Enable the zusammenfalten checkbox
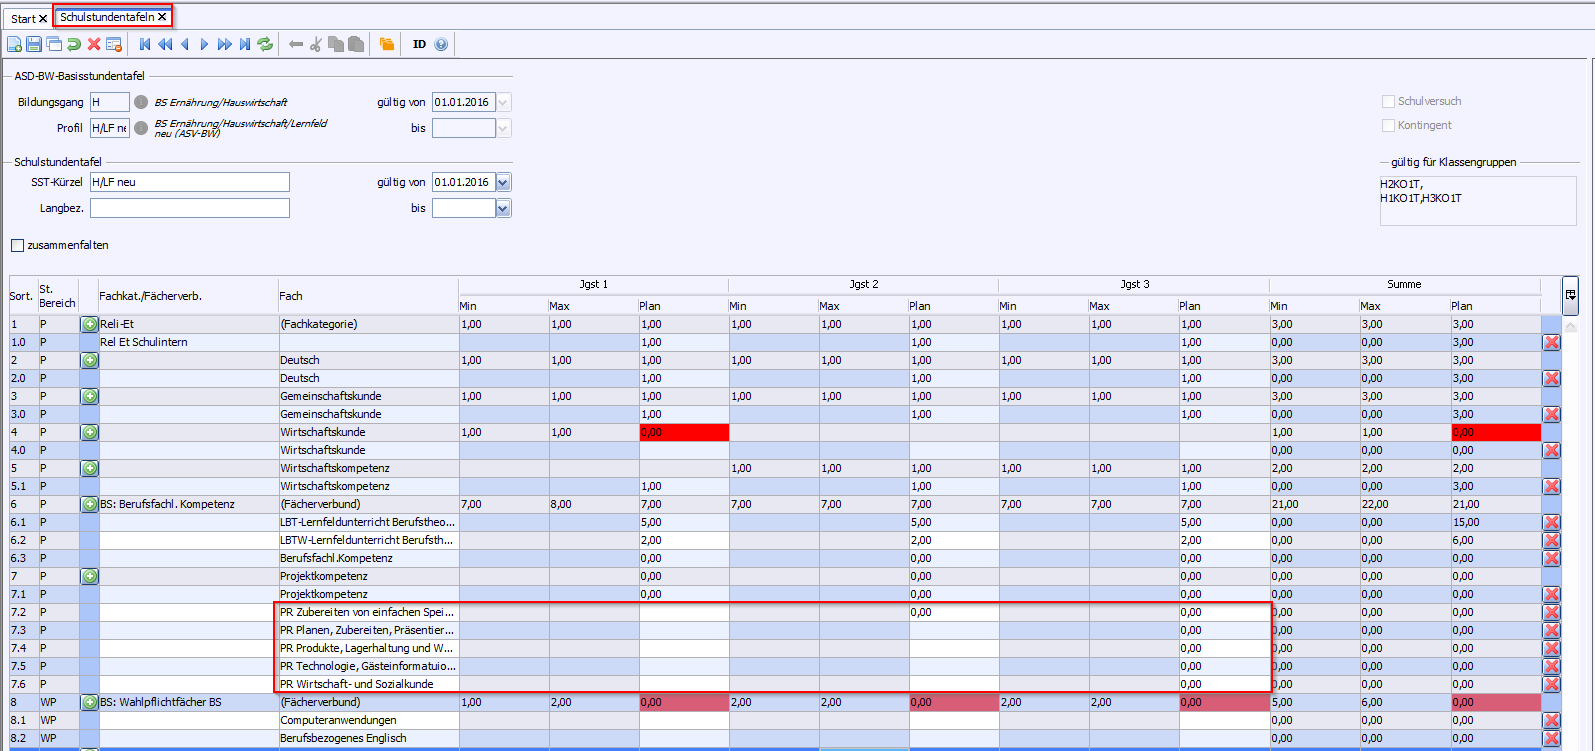Image resolution: width=1595 pixels, height=751 pixels. pos(17,245)
